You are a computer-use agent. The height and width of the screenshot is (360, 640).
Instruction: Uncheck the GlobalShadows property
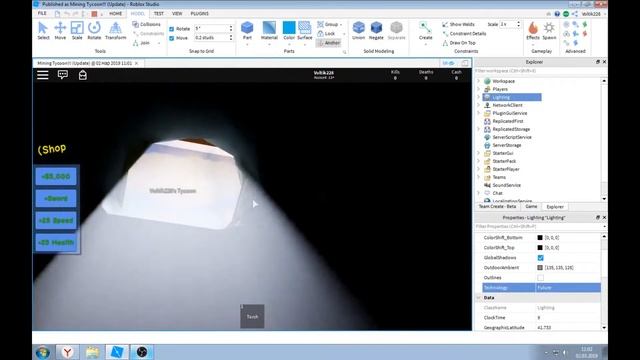click(x=540, y=258)
